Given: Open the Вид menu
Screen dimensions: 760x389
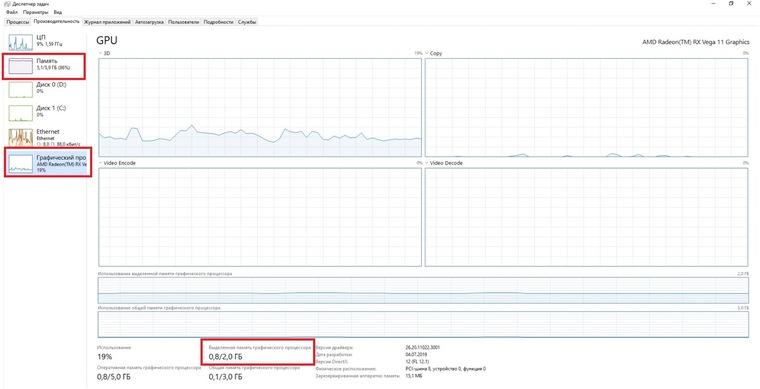Looking at the screenshot, I should point(58,12).
